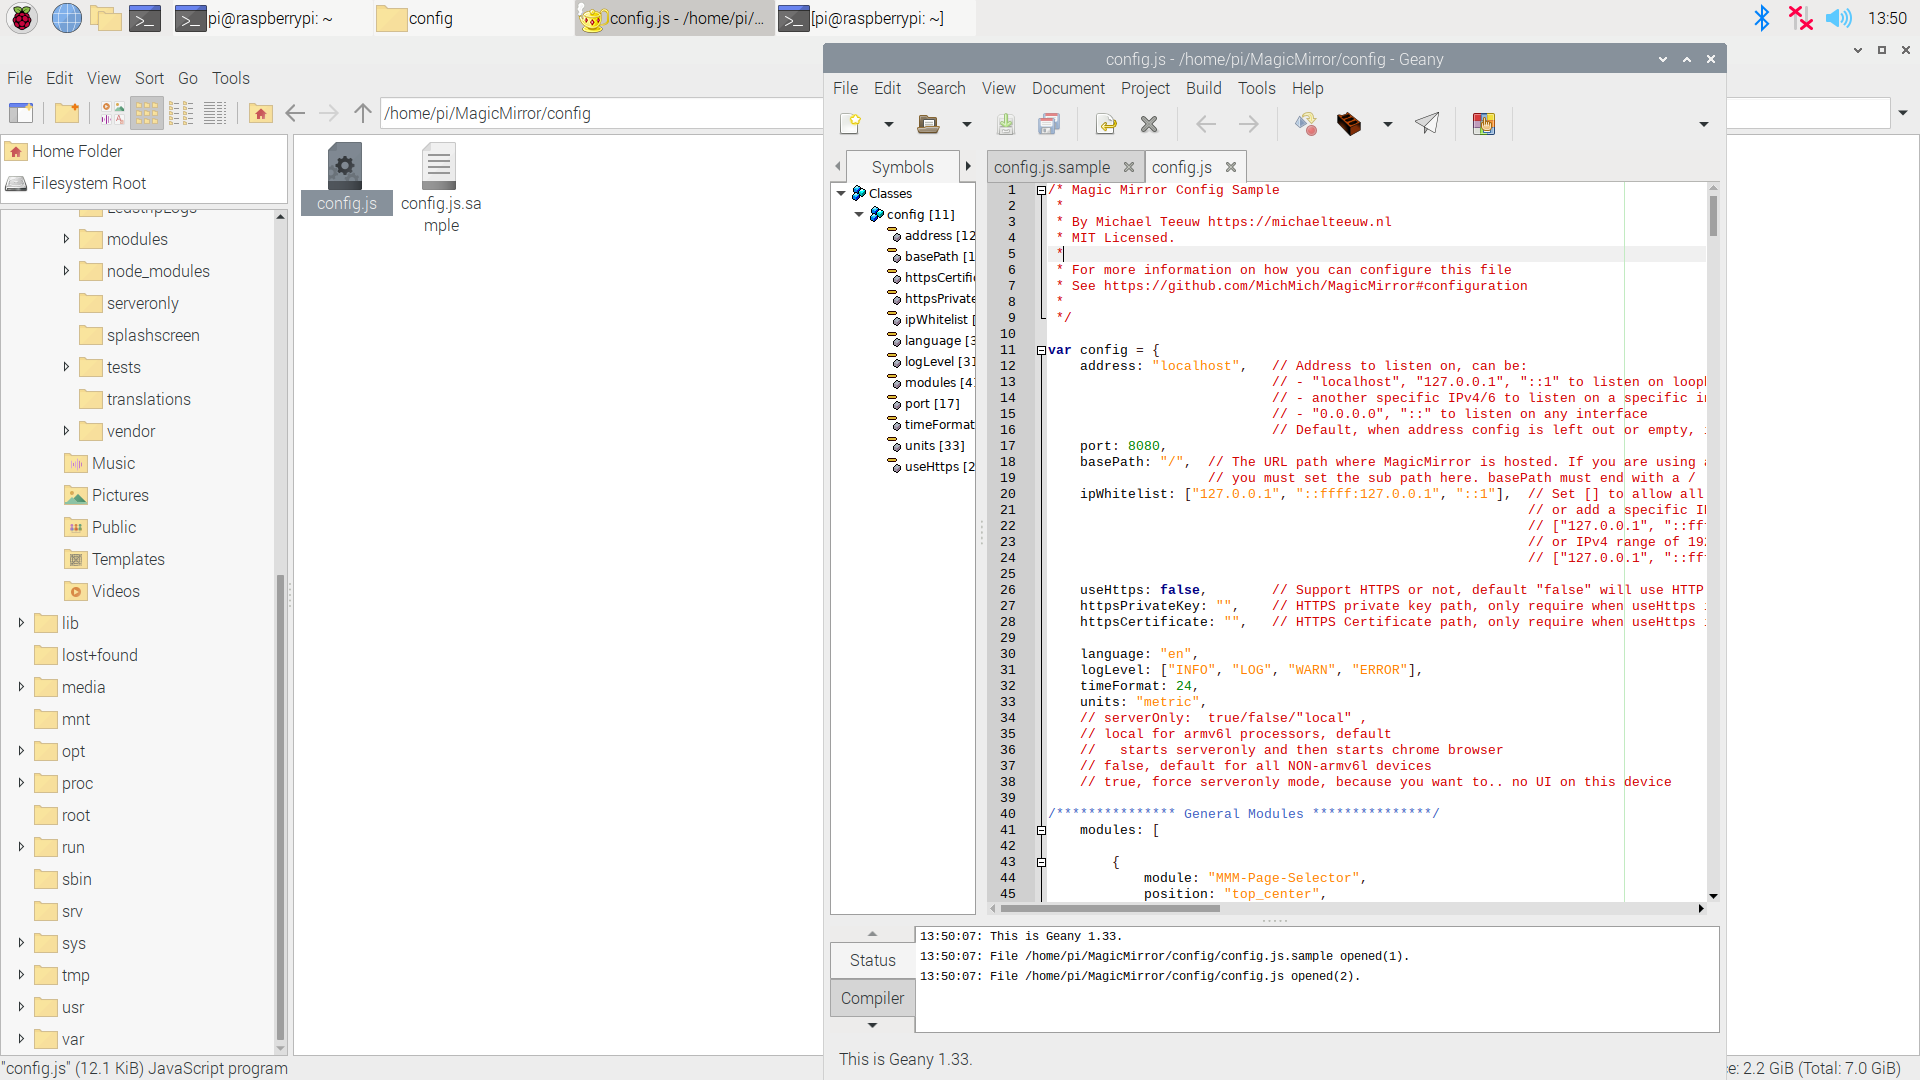
Task: Fold the modules array at line 41
Action: [x=1042, y=830]
